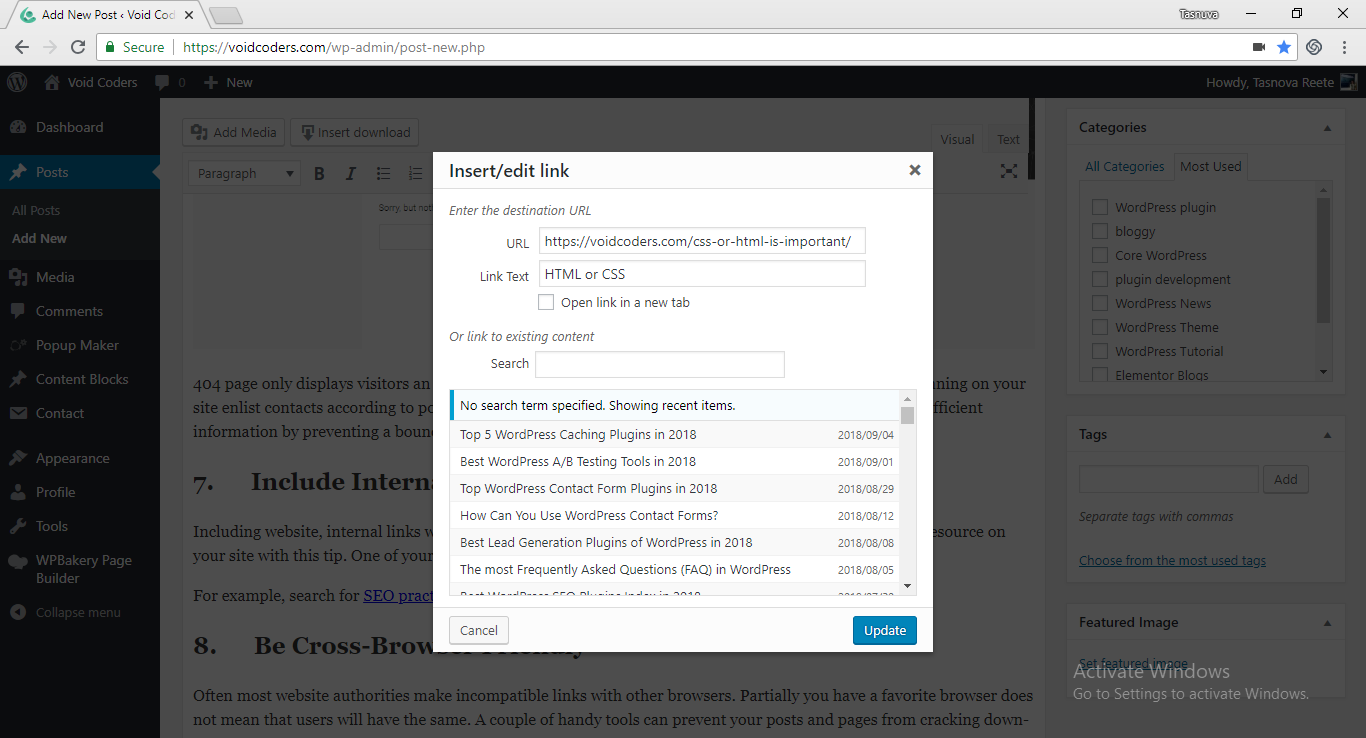Viewport: 1366px width, 738px height.
Task: Apply numbered list in editor toolbar
Action: point(415,173)
